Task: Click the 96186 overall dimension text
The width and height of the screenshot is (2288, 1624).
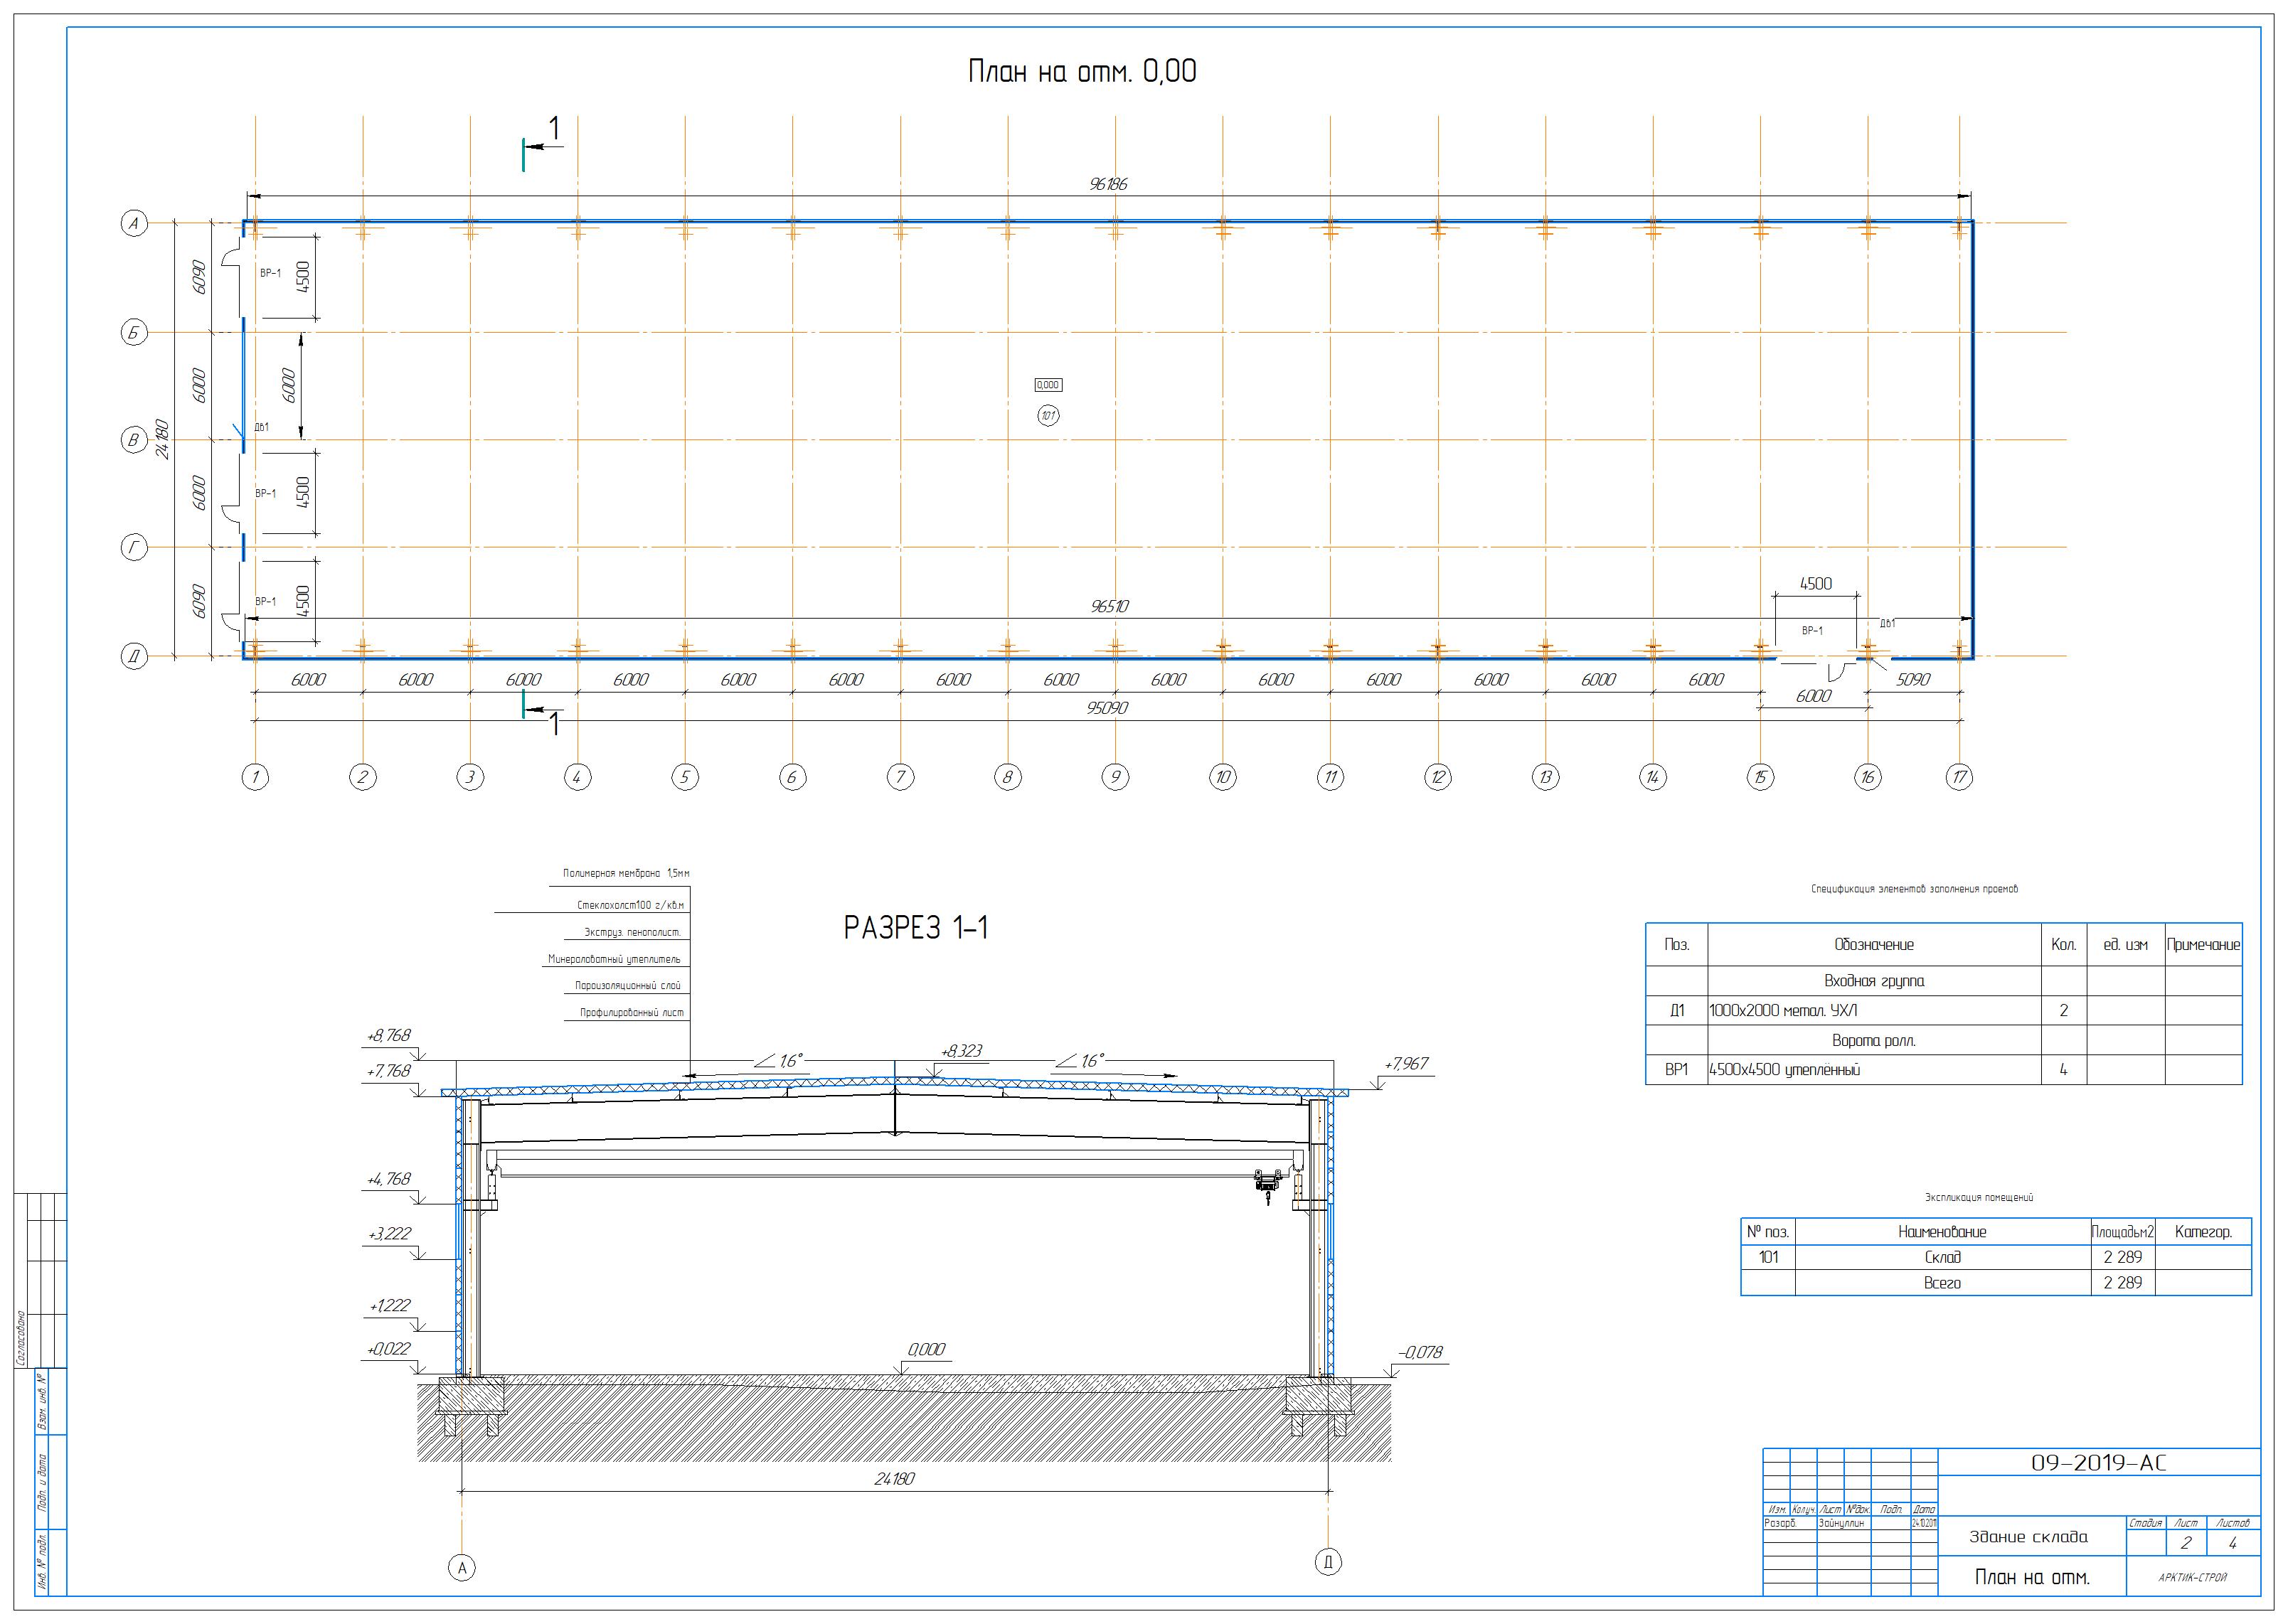Action: point(1108,184)
